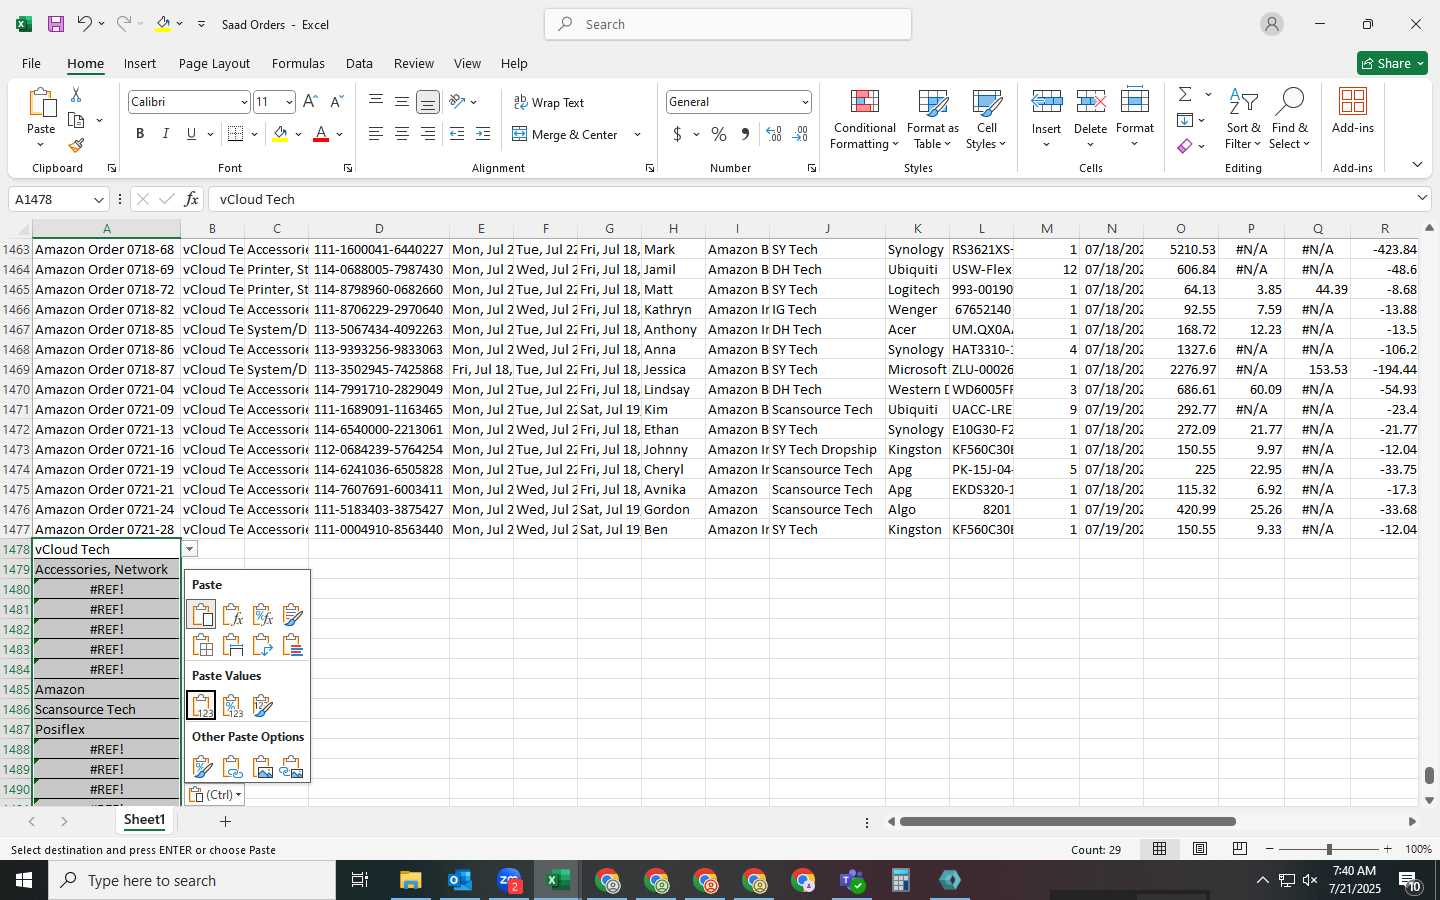Choose Keep Source Formatting paste option

tap(292, 614)
